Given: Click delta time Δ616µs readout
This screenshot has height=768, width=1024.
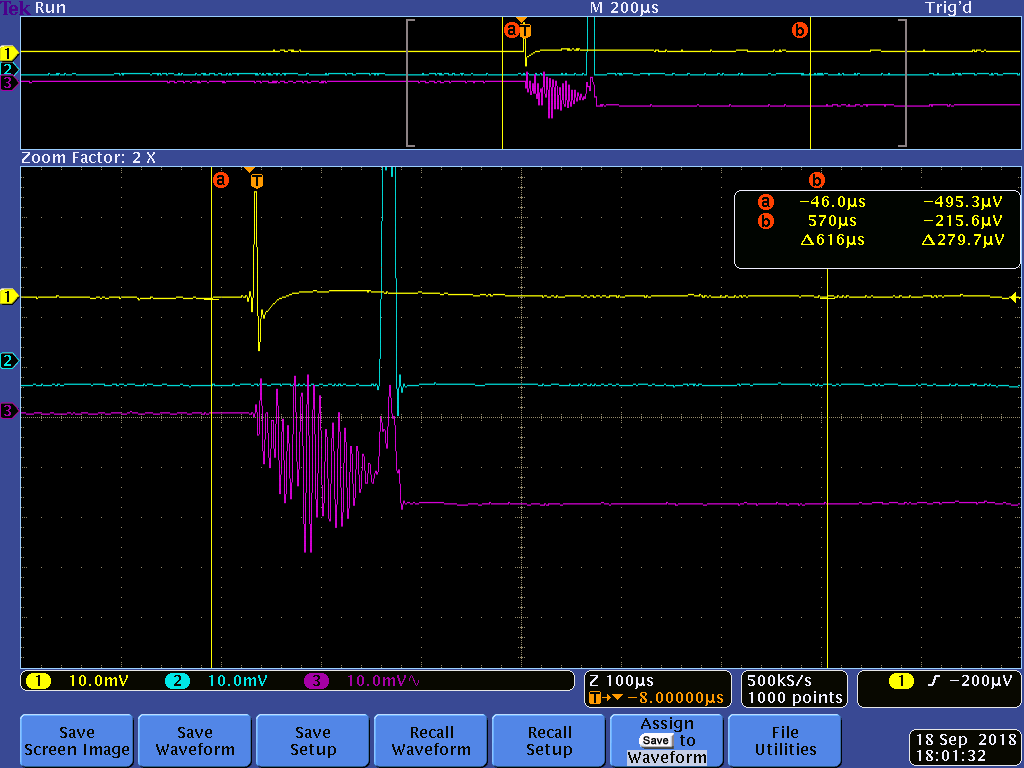Looking at the screenshot, I should click(x=832, y=240).
